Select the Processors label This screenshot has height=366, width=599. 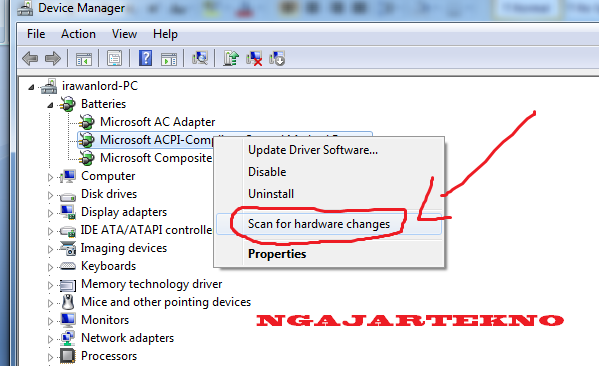109,356
